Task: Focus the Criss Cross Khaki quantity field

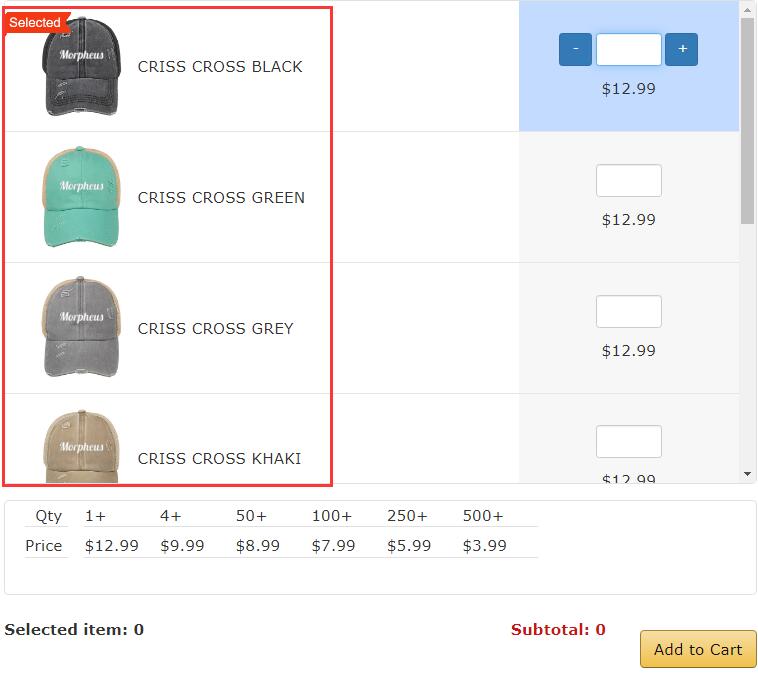Action: (628, 441)
